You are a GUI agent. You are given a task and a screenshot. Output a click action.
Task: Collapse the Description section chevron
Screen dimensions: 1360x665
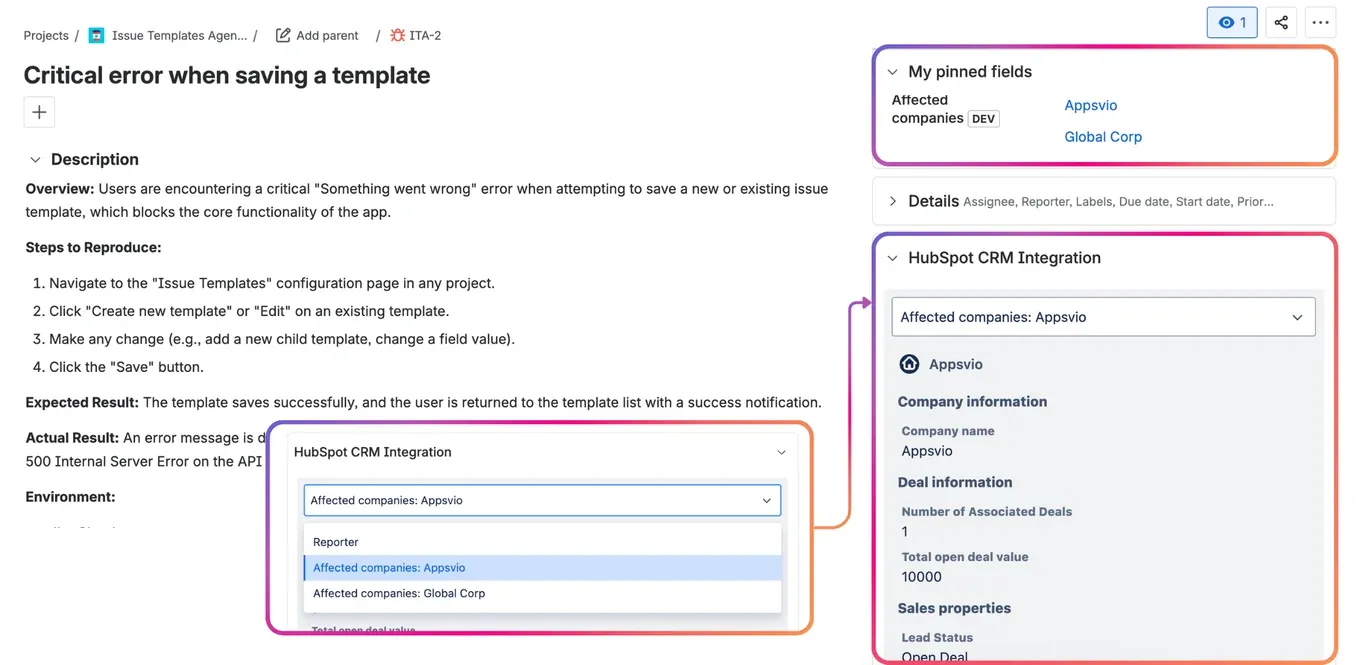click(35, 159)
